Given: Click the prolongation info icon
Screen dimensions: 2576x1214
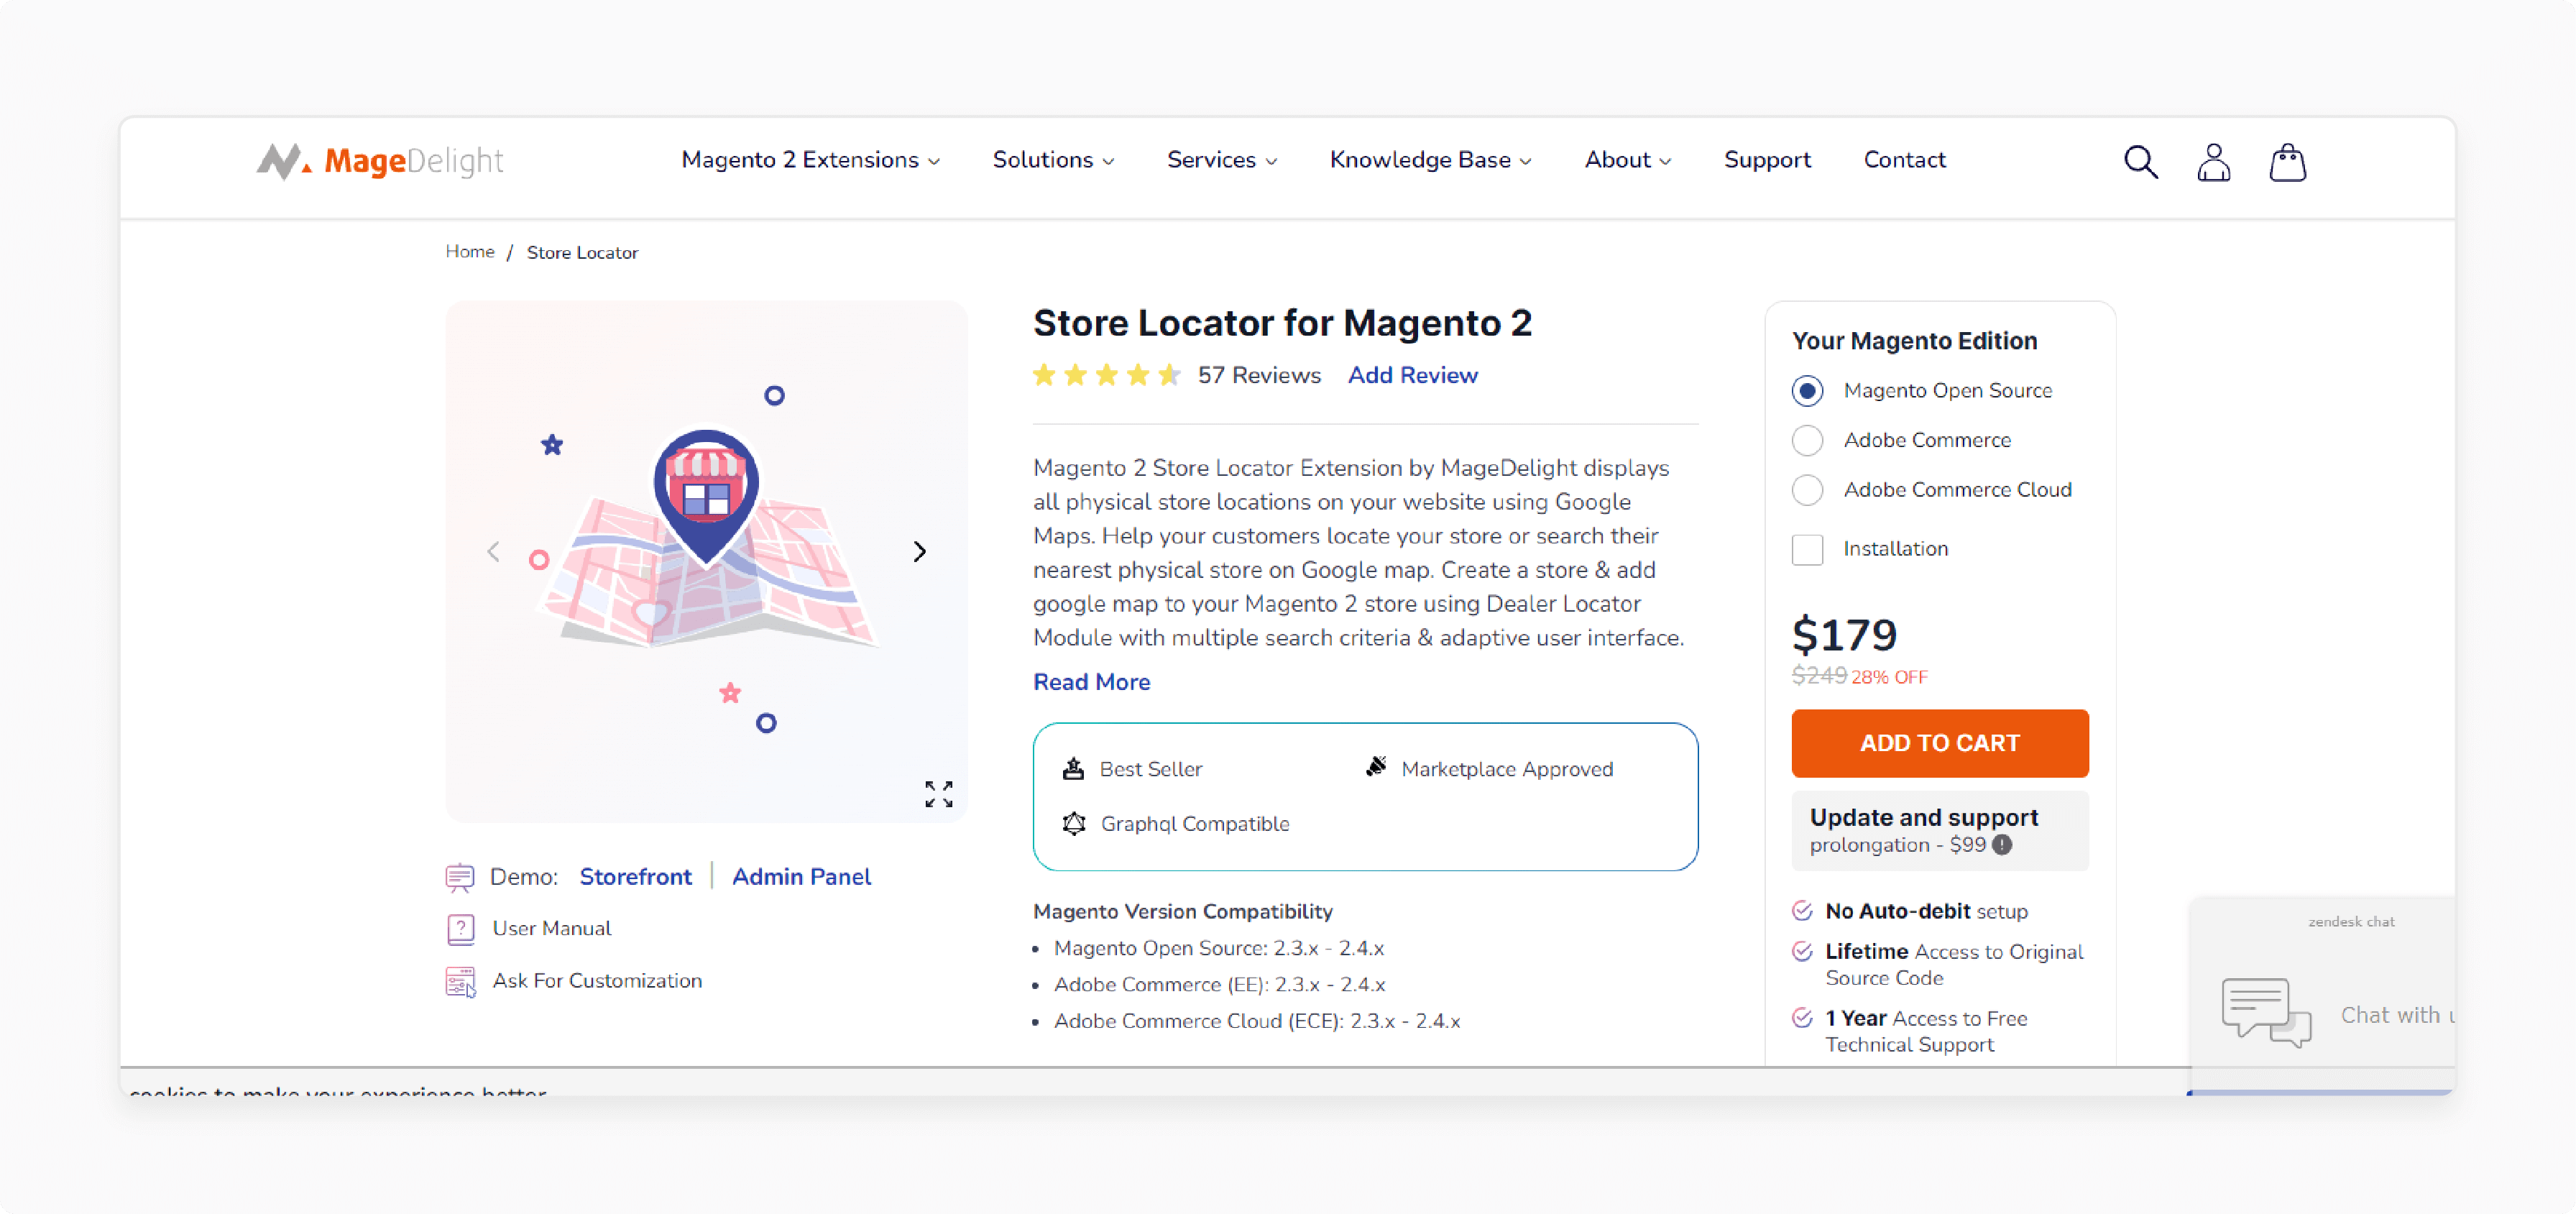Looking at the screenshot, I should tap(2002, 845).
